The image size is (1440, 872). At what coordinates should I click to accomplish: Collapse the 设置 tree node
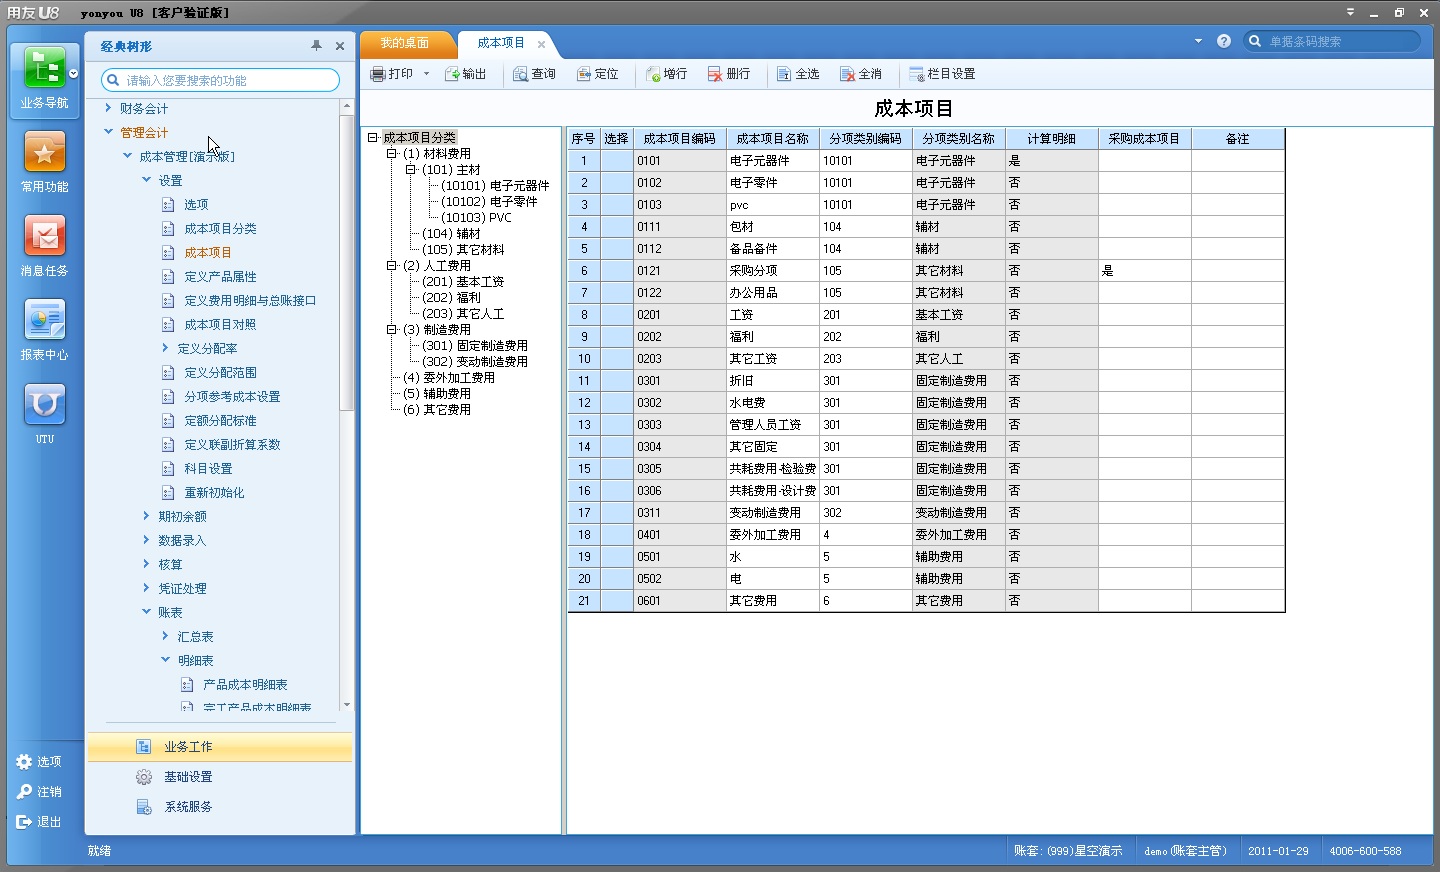point(147,180)
